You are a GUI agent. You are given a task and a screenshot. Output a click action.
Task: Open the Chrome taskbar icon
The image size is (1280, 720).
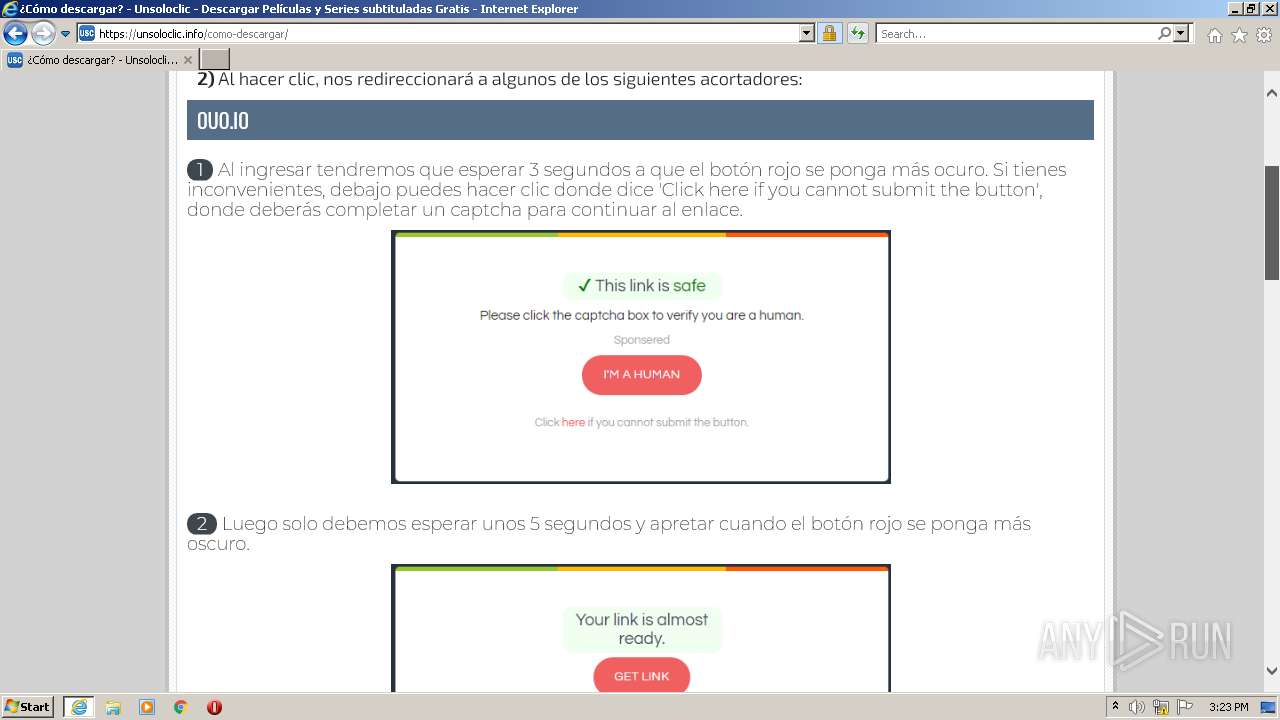180,707
